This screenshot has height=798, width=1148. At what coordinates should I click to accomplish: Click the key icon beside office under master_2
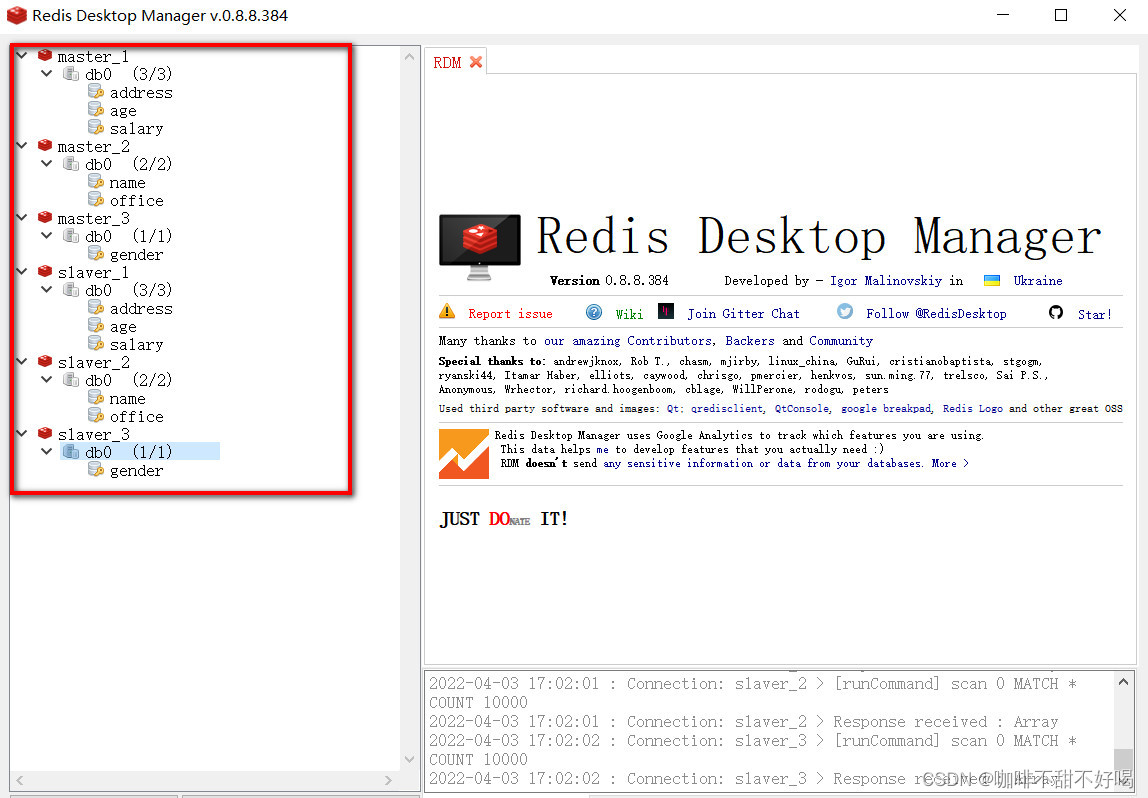[x=96, y=199]
